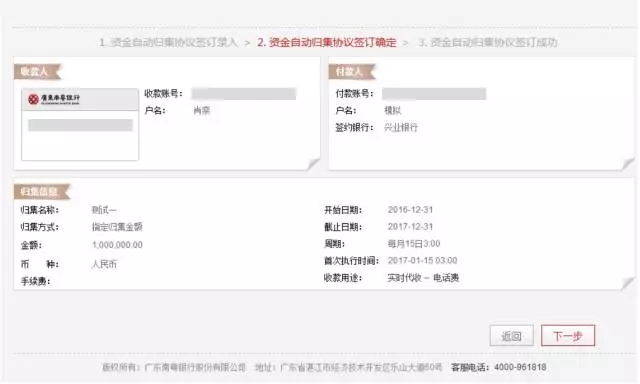Select step 3 资金自动归集协议签订成功
The height and width of the screenshot is (384, 640).
[488, 42]
